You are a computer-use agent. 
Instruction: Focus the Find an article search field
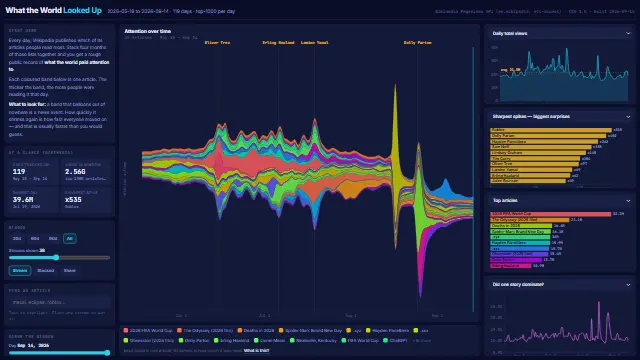click(60, 302)
